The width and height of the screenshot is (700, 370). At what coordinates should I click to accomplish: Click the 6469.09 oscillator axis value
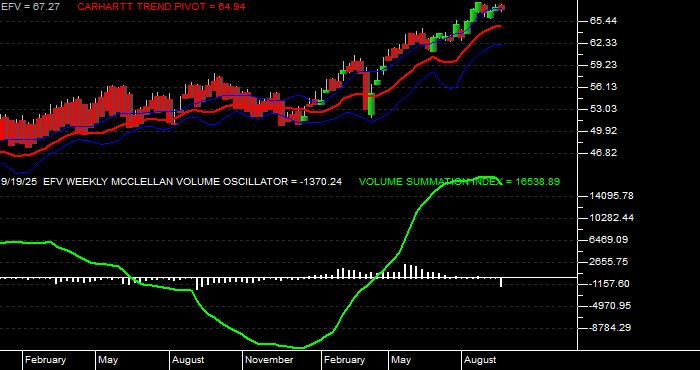pos(609,240)
